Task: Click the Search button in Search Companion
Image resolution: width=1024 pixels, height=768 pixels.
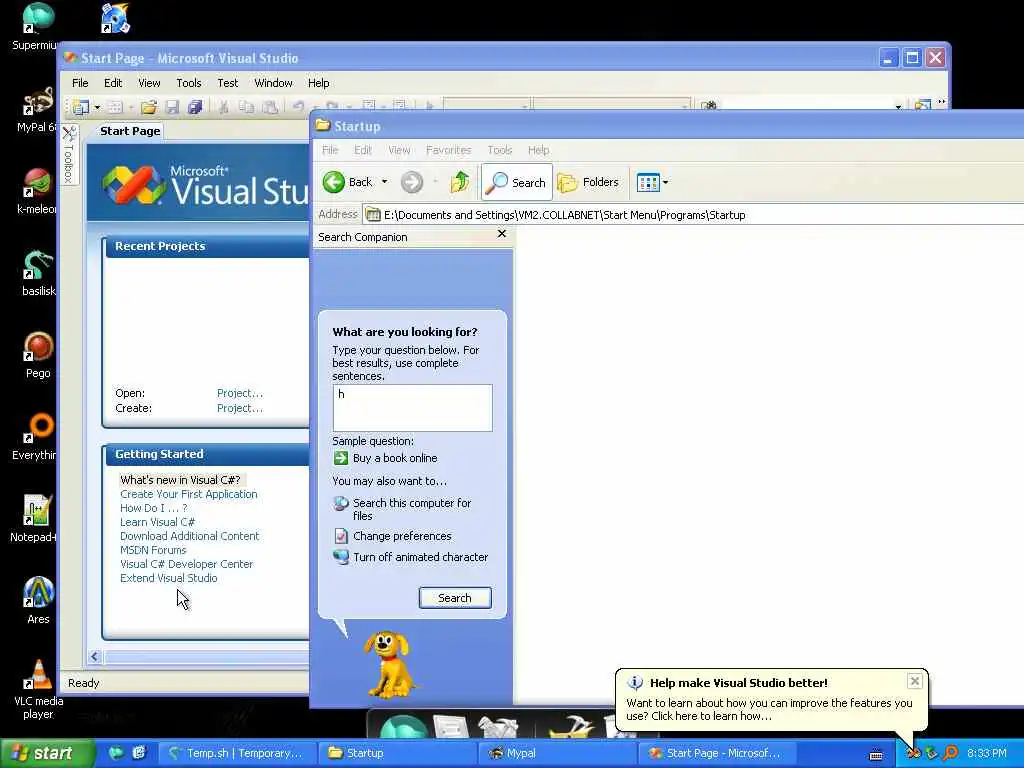Action: (455, 598)
